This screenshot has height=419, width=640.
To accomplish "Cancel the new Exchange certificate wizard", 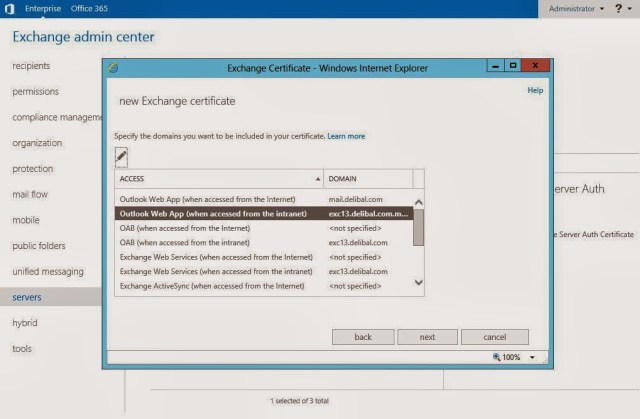I will (x=494, y=337).
